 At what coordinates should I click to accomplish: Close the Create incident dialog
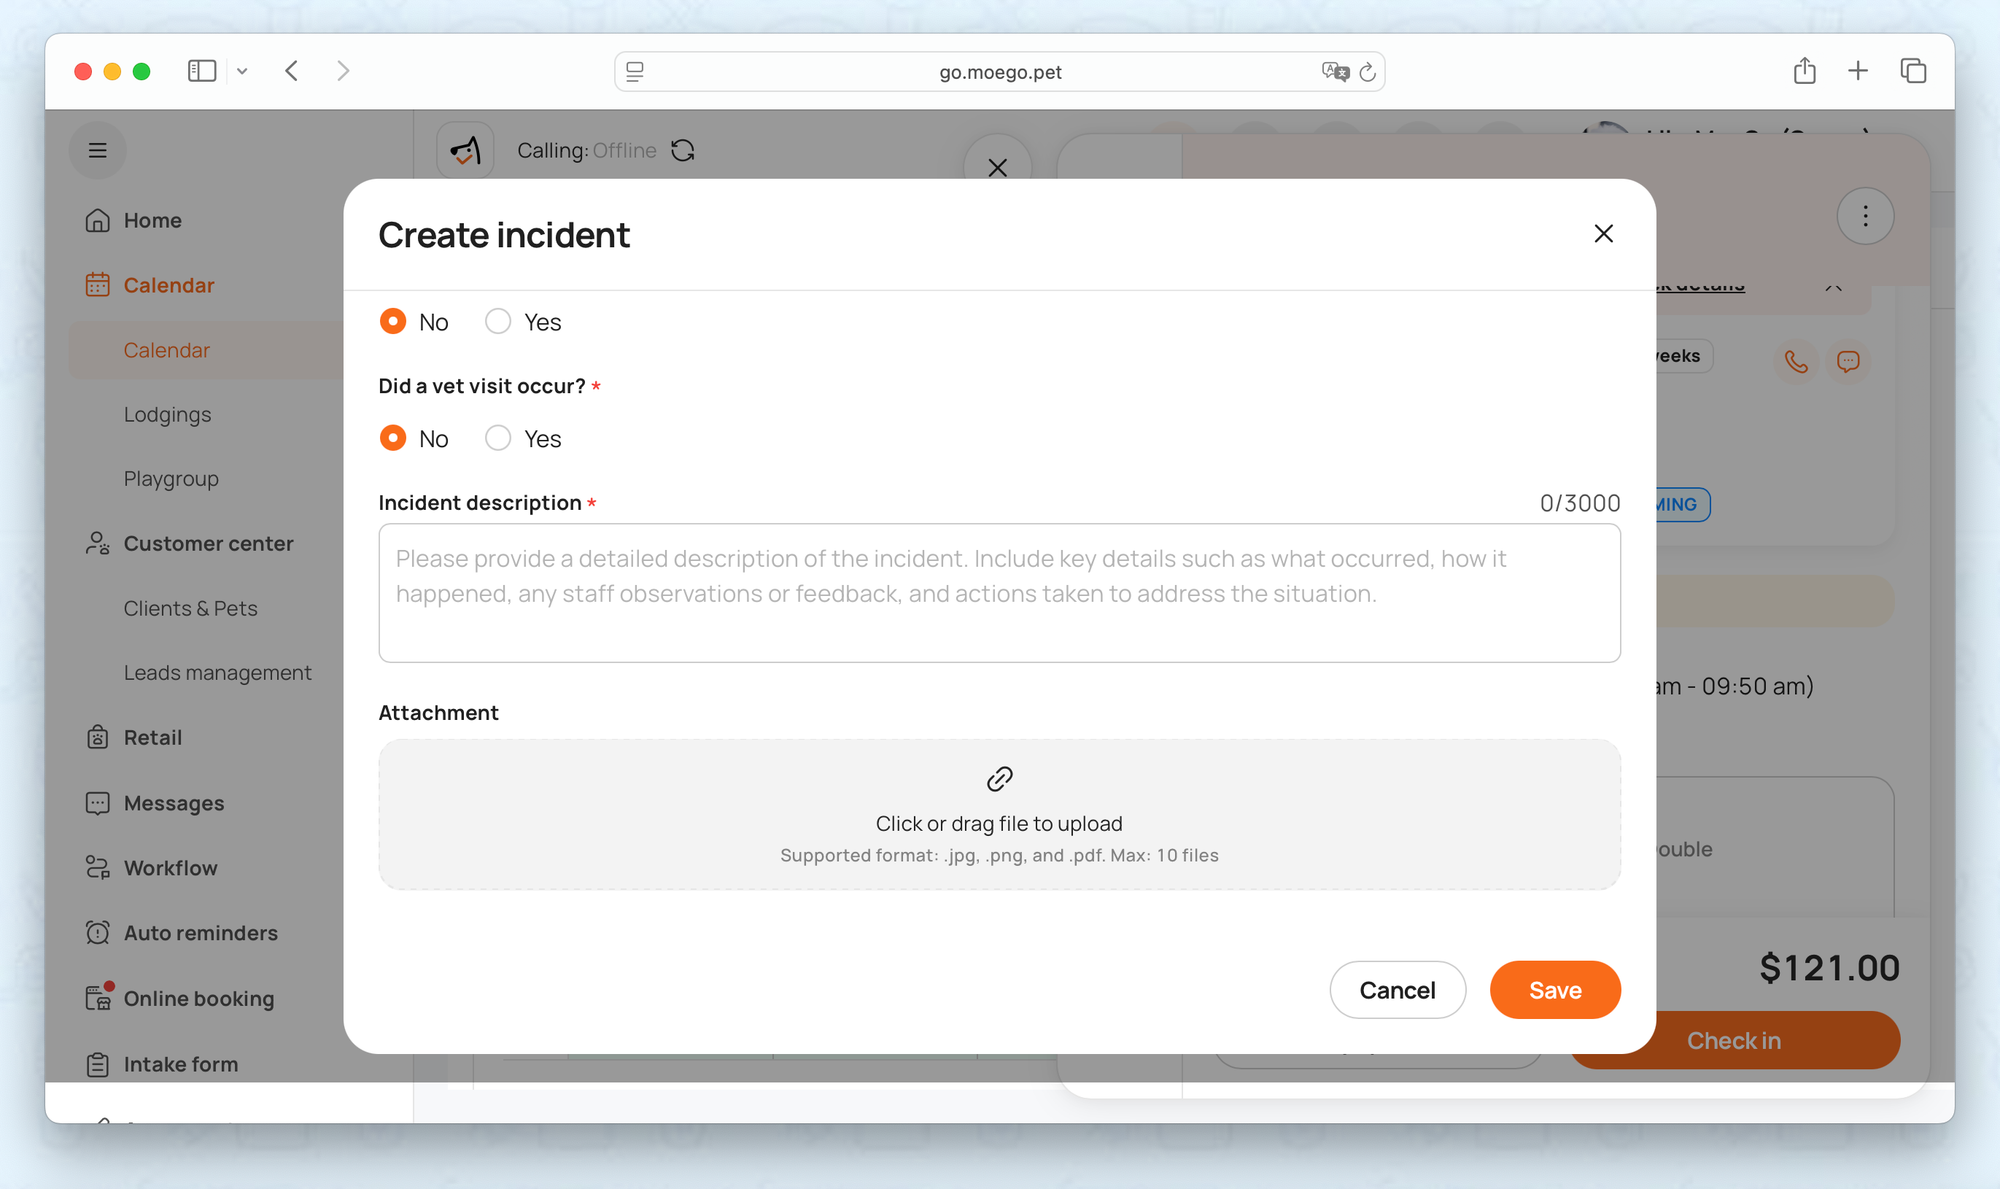click(1603, 234)
